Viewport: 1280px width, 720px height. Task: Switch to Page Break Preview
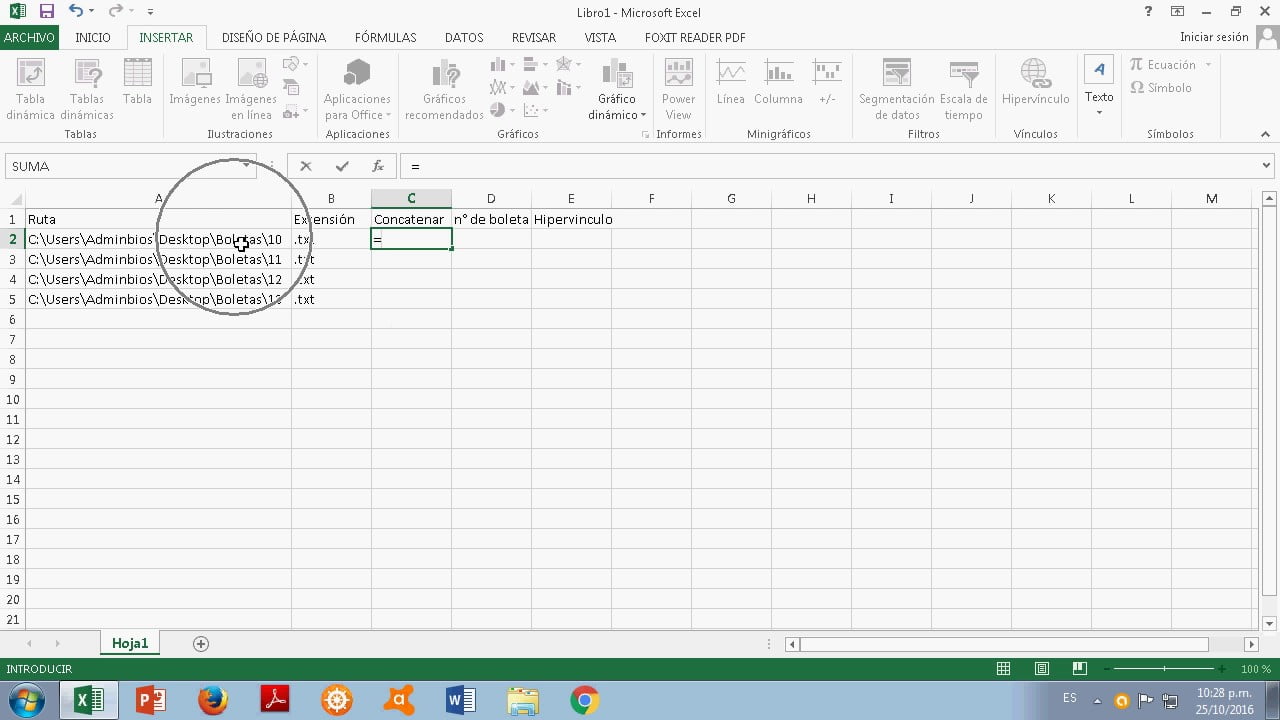coord(1080,669)
